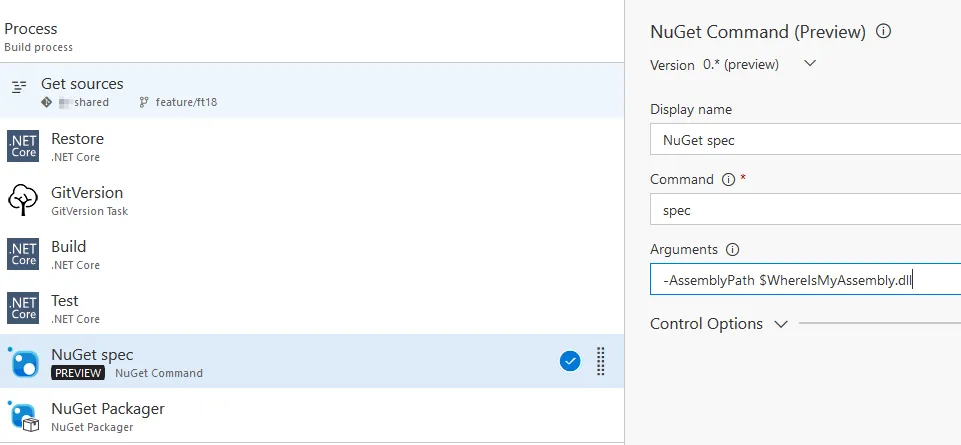Expand the Control Options section

click(780, 324)
